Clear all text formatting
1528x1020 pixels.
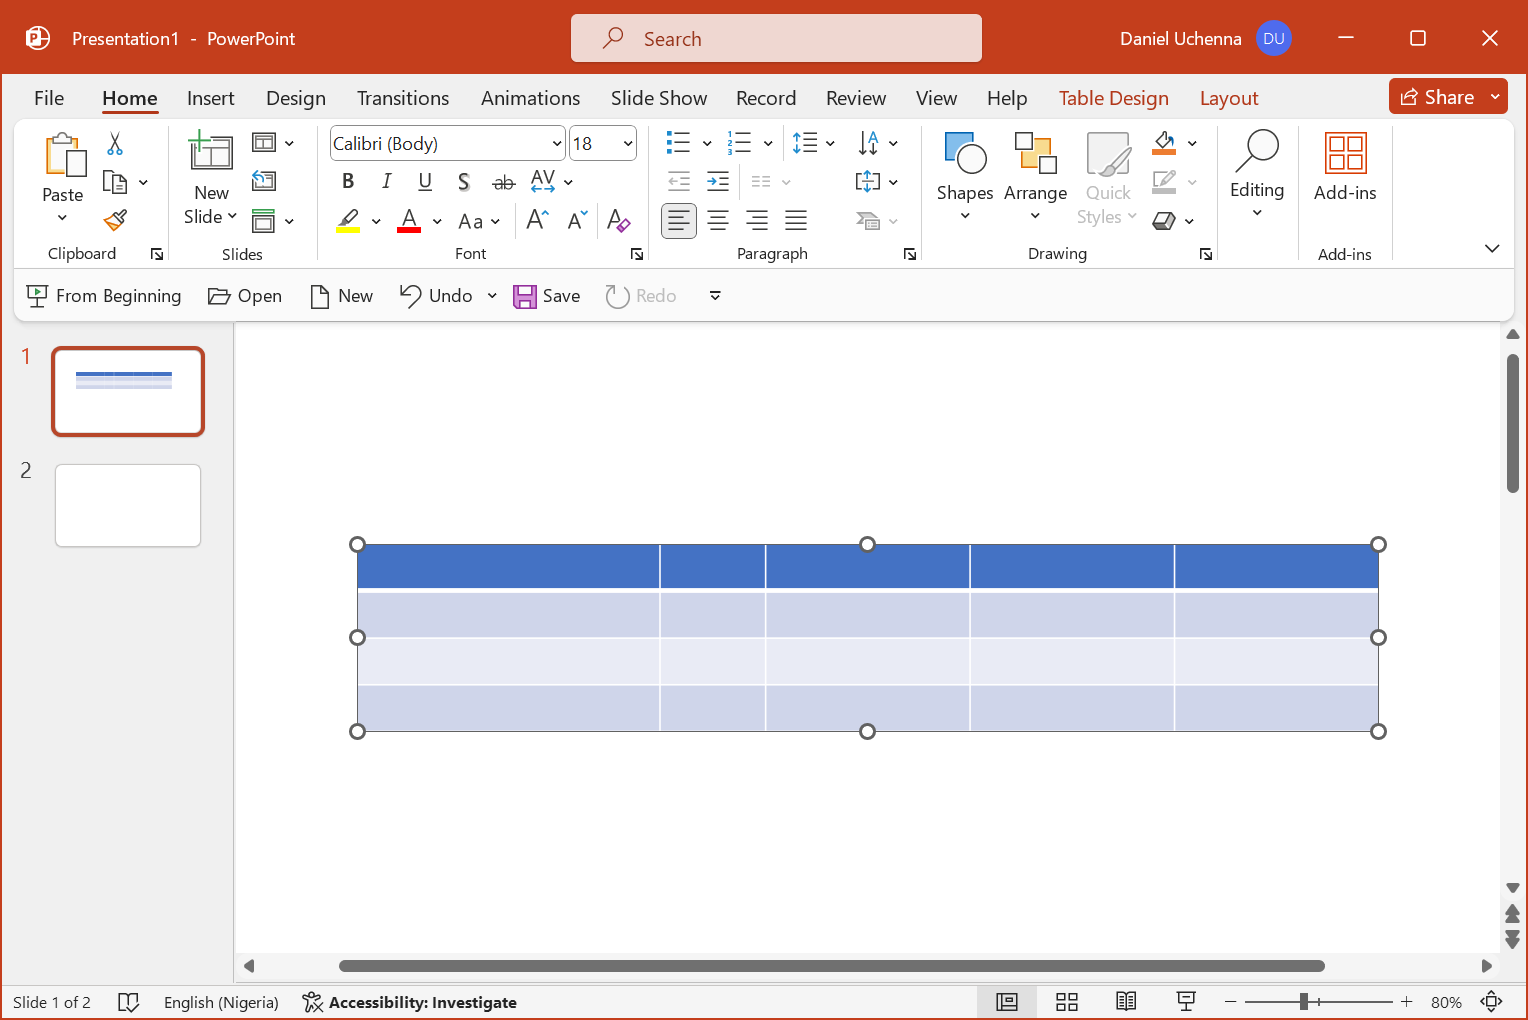point(619,220)
